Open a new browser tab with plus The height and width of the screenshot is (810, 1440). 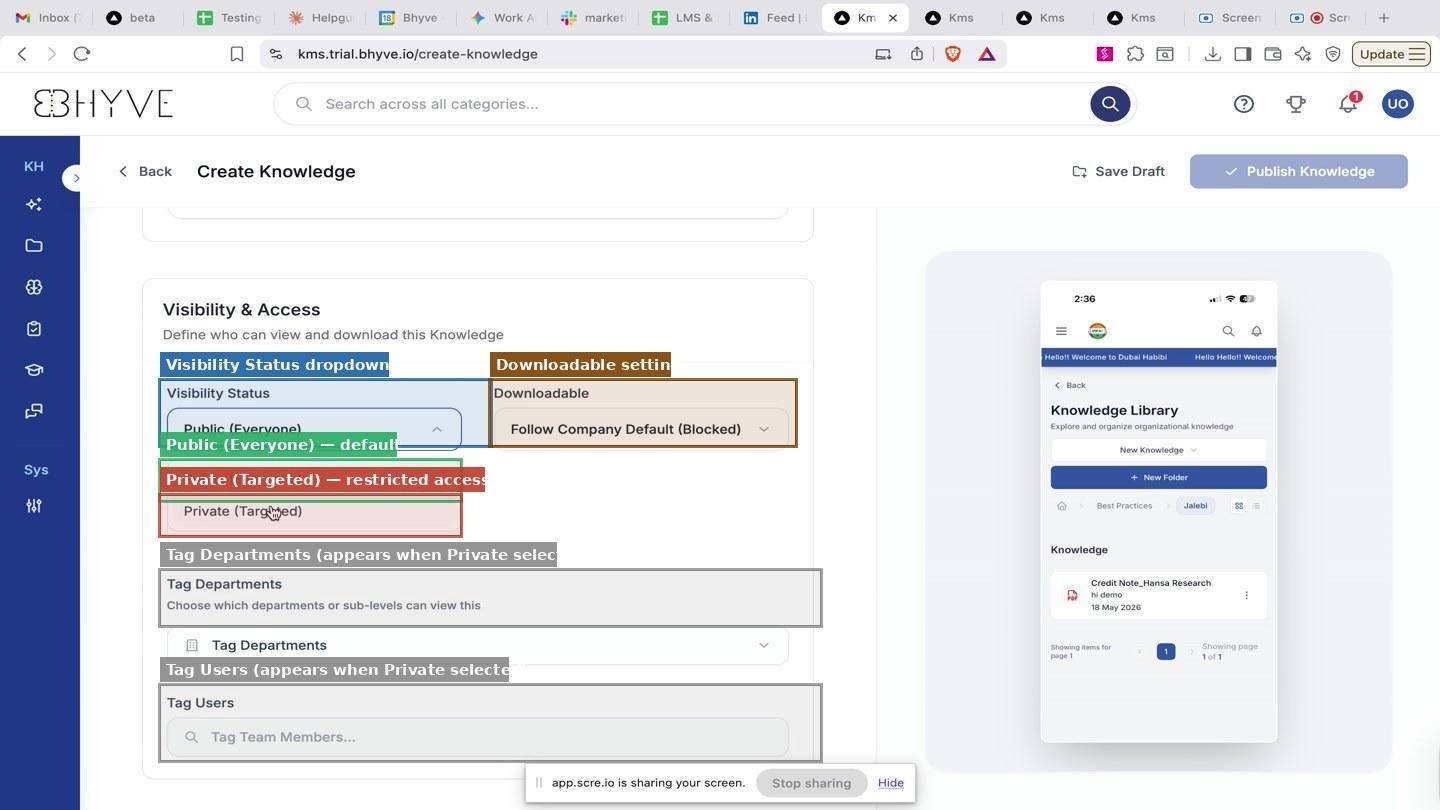coord(1384,17)
